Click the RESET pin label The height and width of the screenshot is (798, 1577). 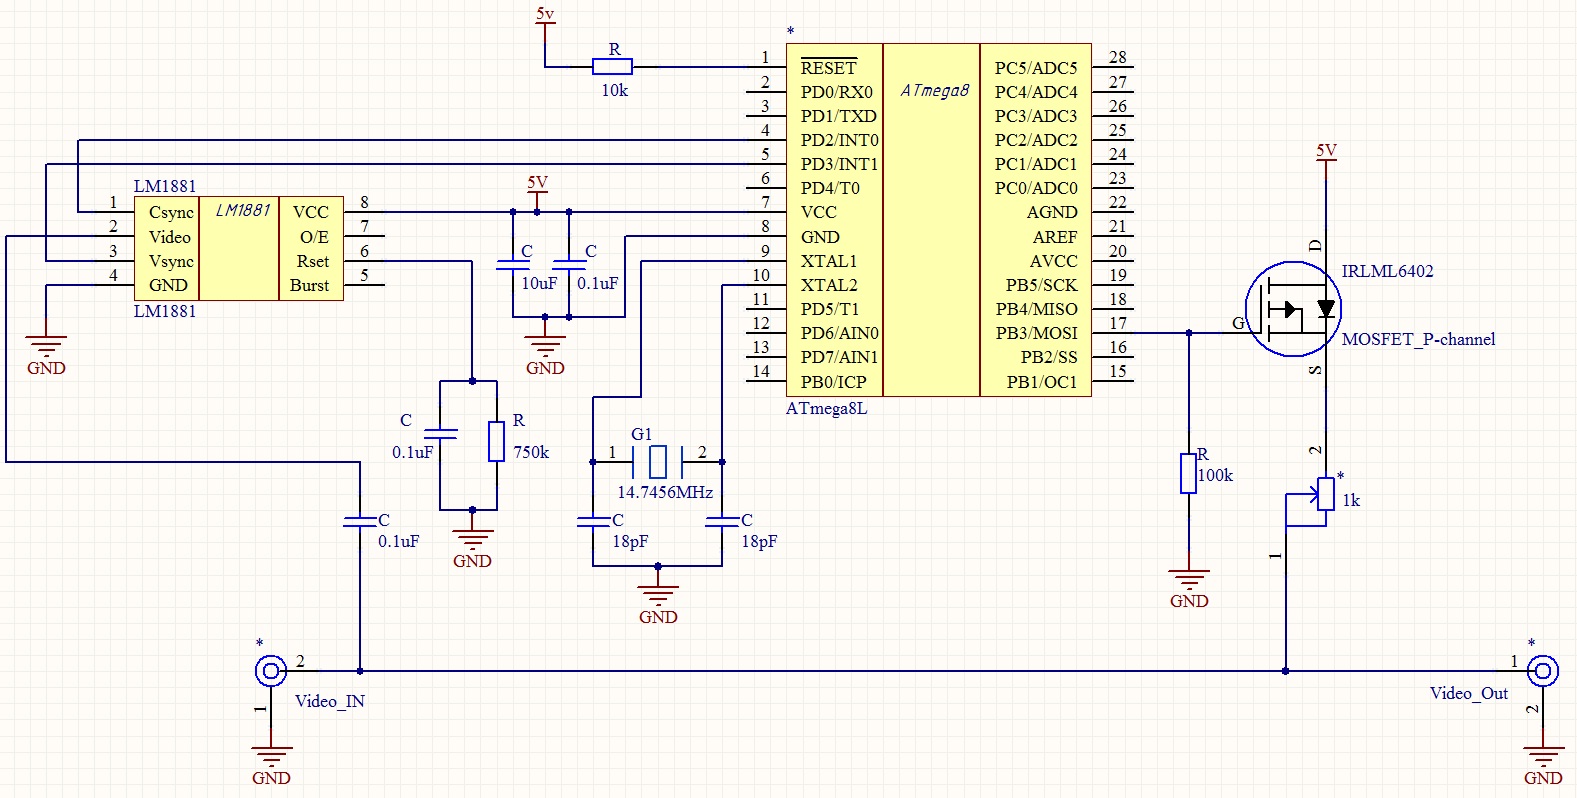[x=828, y=67]
